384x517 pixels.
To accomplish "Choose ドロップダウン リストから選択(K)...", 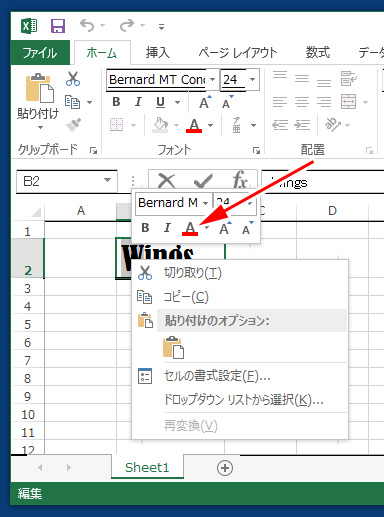I will (240, 400).
